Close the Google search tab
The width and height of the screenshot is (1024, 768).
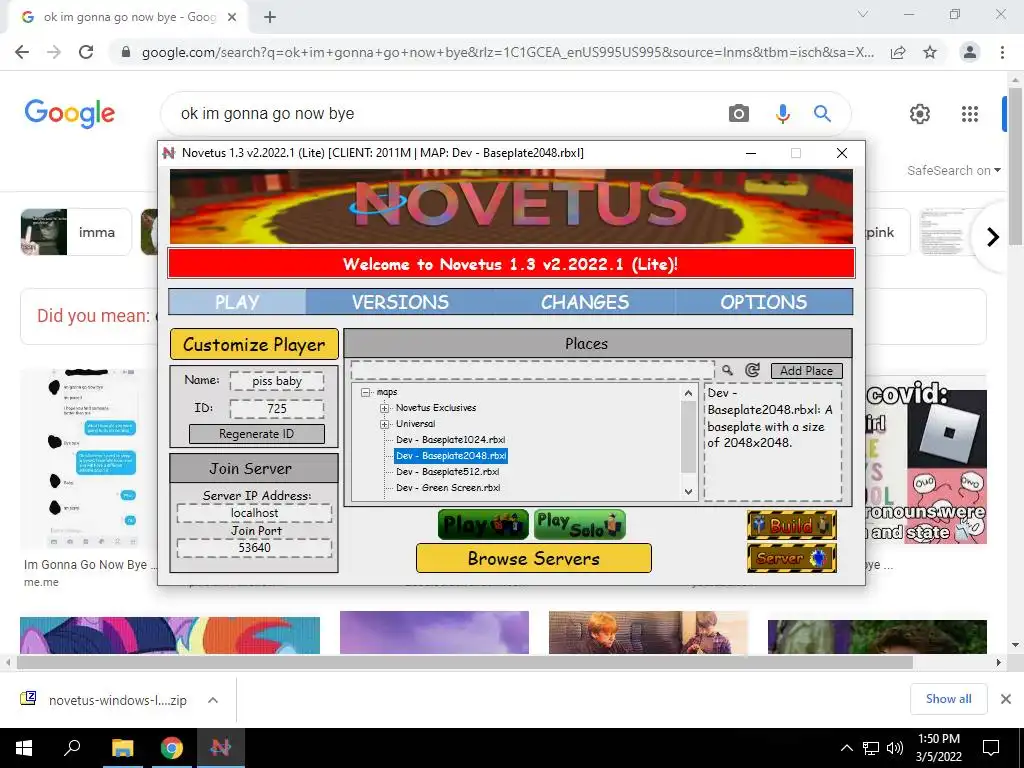[232, 17]
